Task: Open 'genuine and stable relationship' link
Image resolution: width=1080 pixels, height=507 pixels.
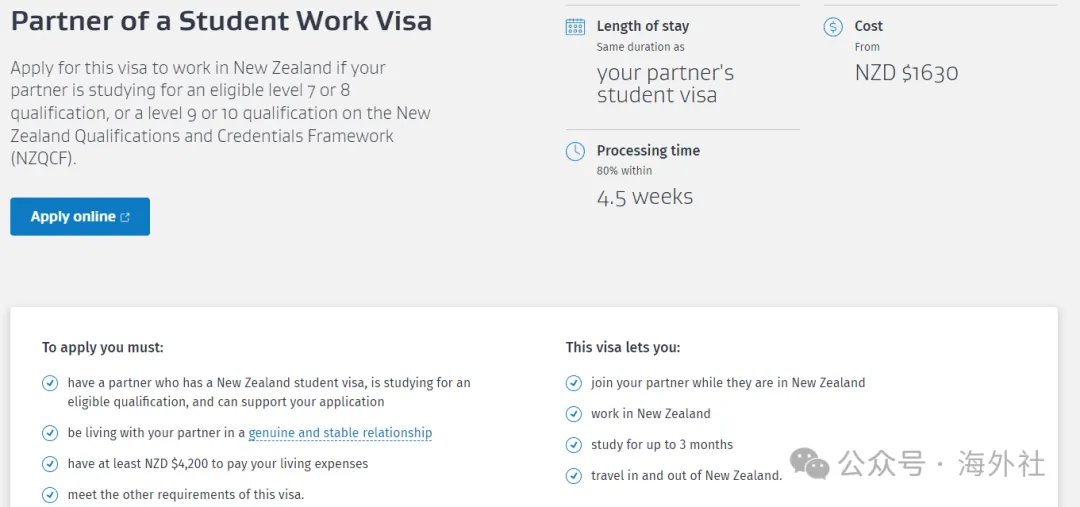Action: [340, 433]
